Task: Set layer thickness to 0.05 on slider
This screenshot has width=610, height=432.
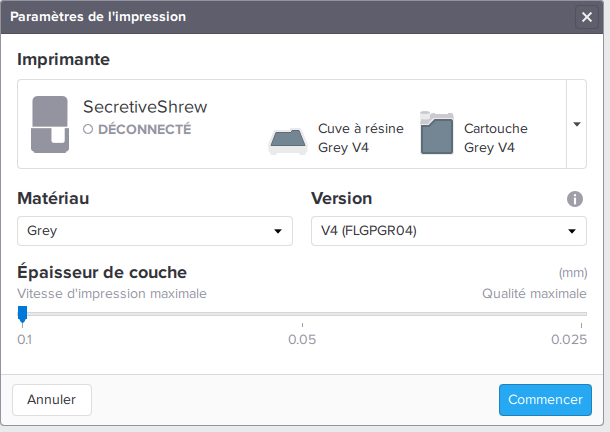Action: tap(303, 315)
